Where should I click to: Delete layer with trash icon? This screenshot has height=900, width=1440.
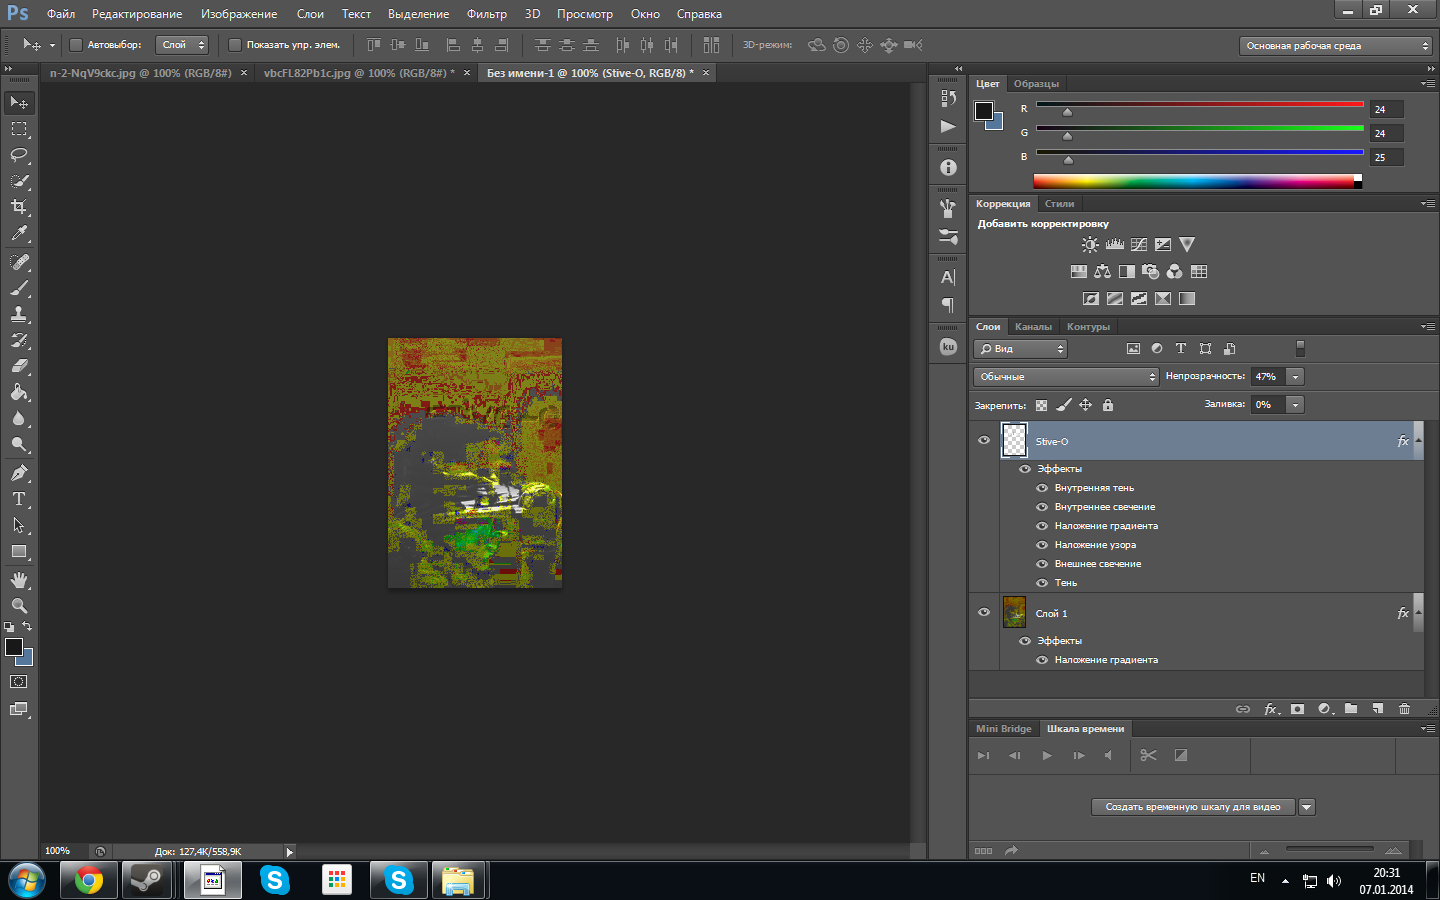(x=1404, y=709)
